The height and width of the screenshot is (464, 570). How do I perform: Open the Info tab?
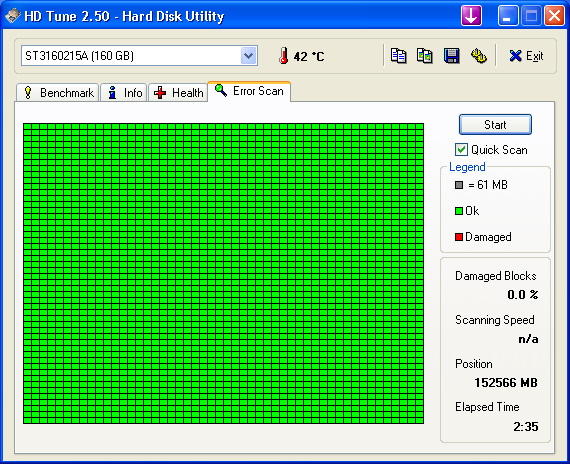pos(124,92)
